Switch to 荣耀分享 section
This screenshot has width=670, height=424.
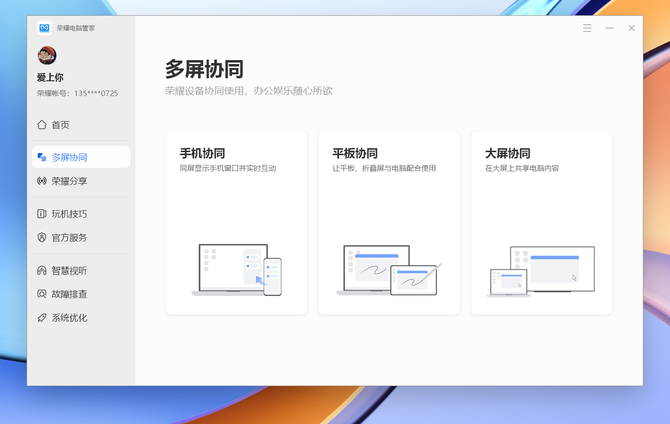pyautogui.click(x=70, y=181)
